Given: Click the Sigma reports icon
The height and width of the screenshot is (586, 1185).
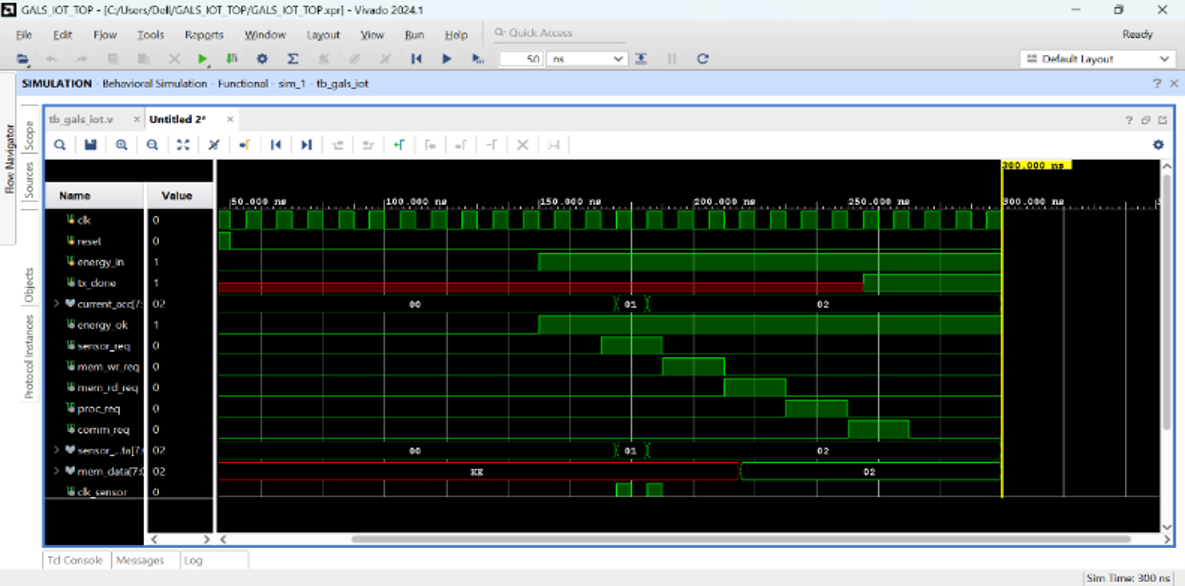Looking at the screenshot, I should click(292, 59).
